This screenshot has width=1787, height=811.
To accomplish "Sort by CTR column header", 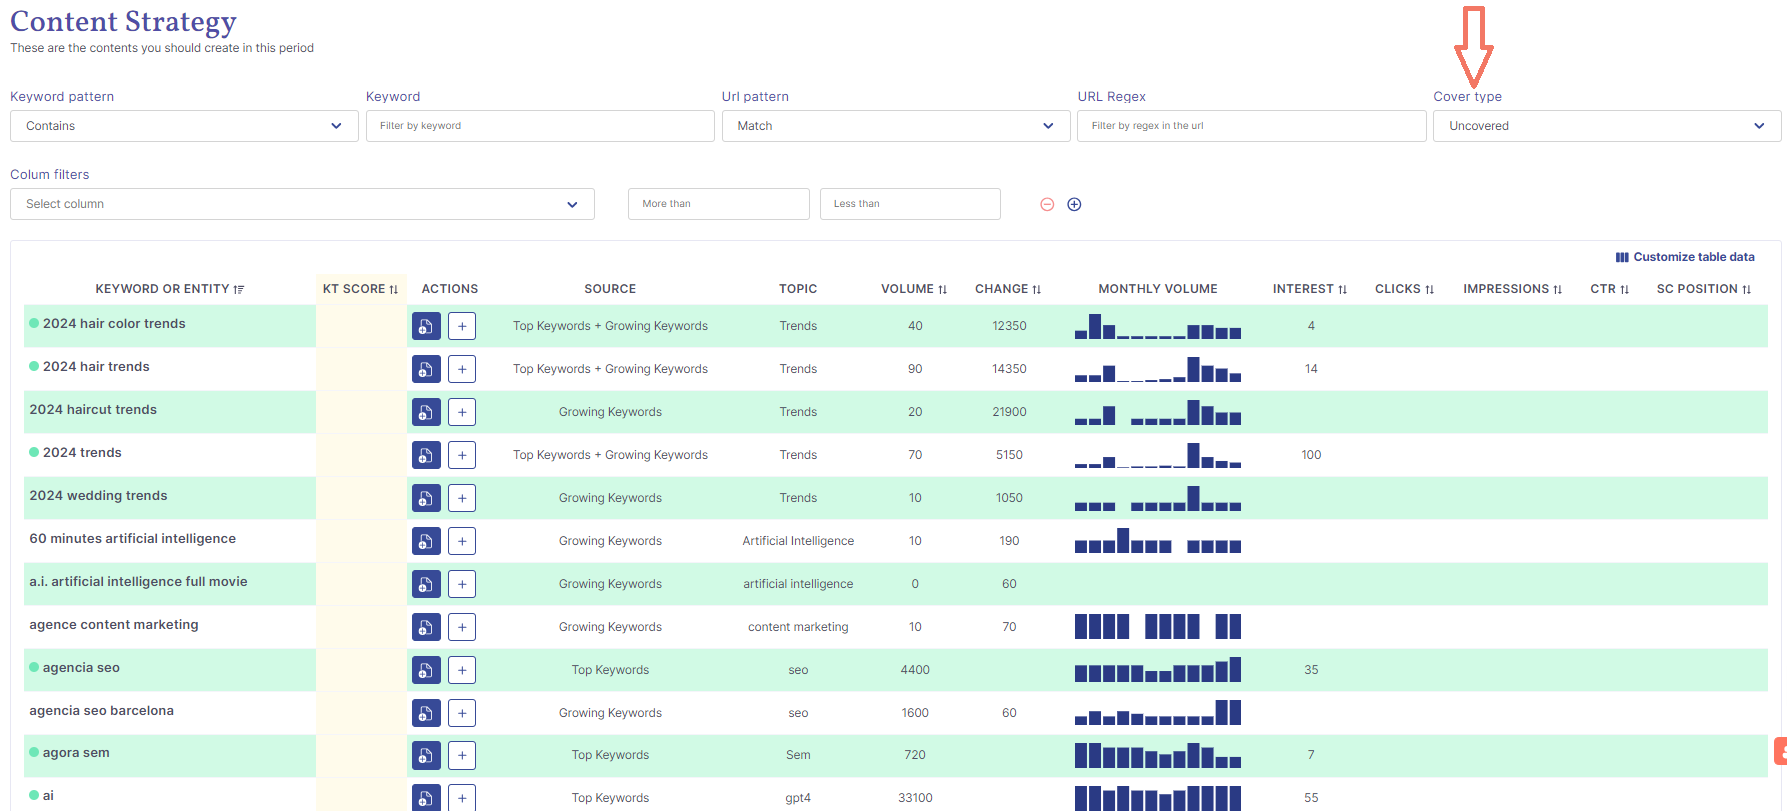I will click(1610, 289).
